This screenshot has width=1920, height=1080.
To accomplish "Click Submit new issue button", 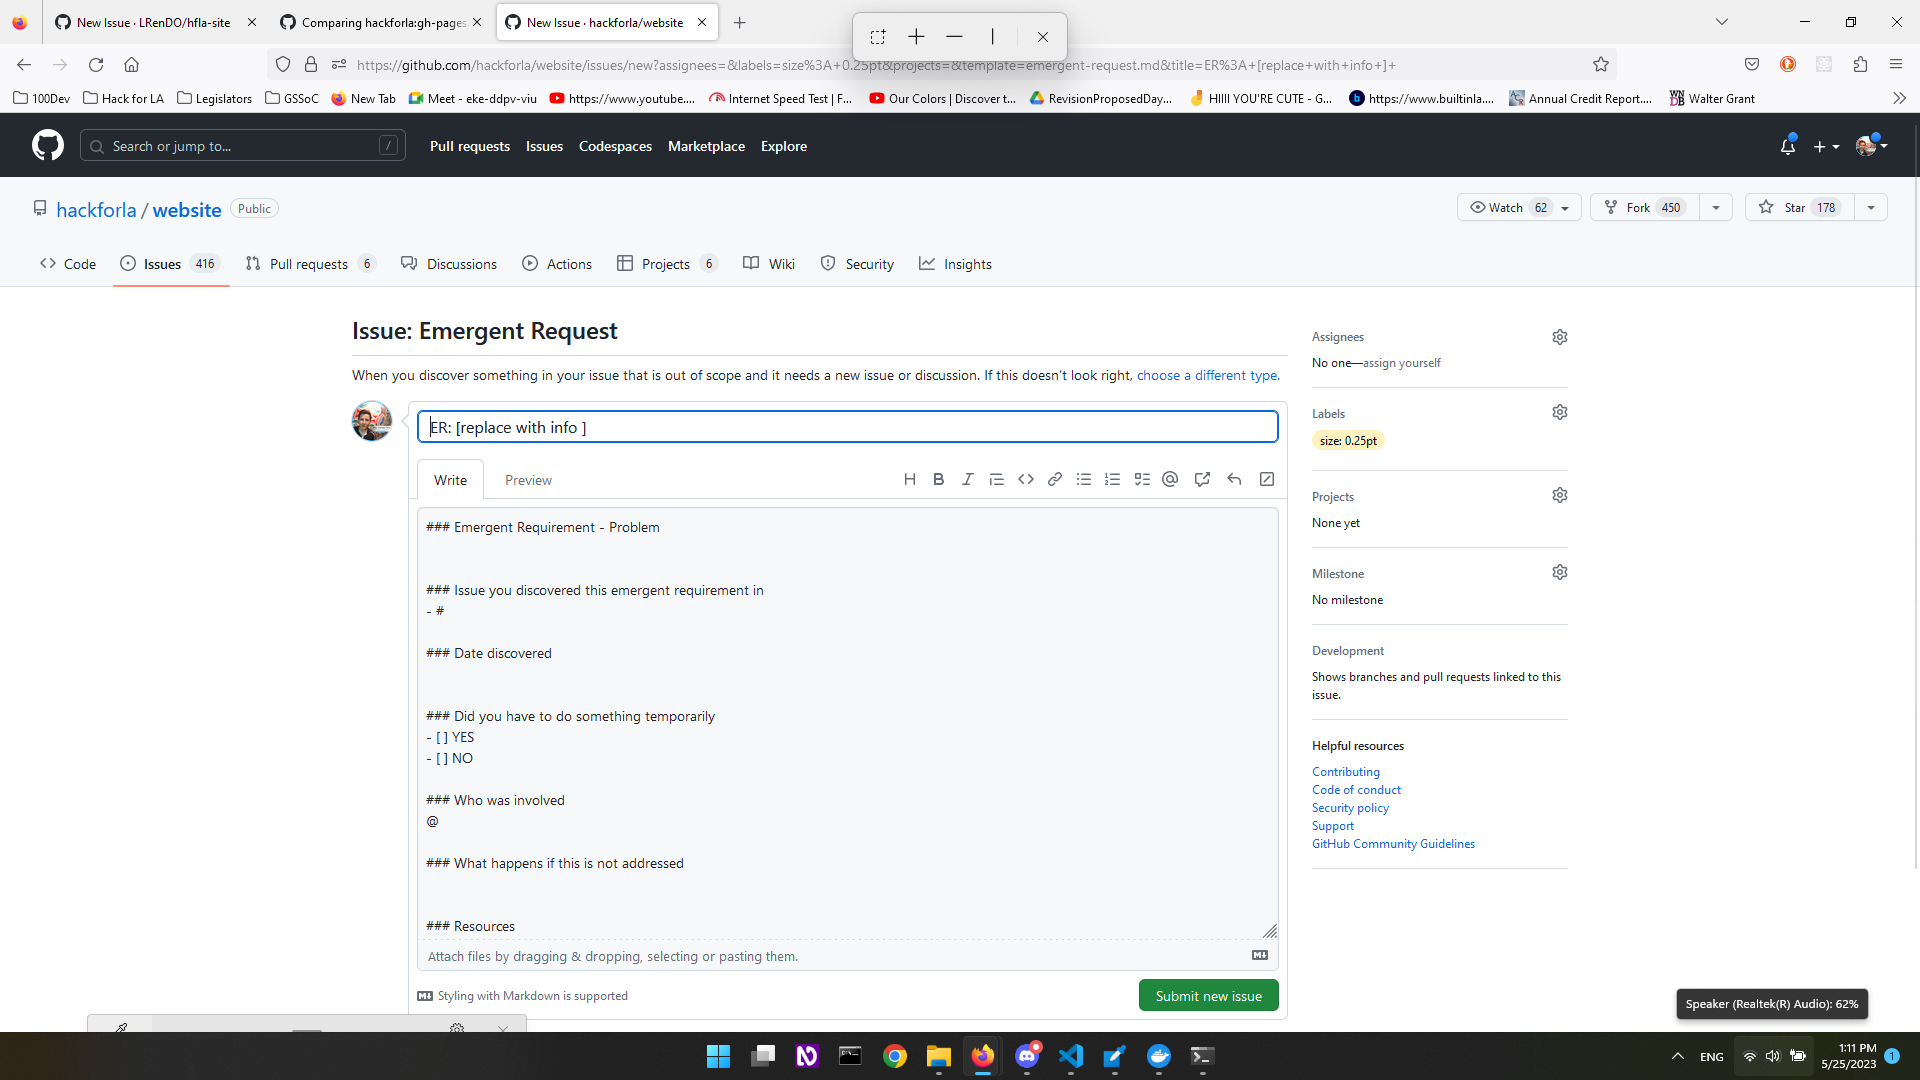I will (1208, 996).
